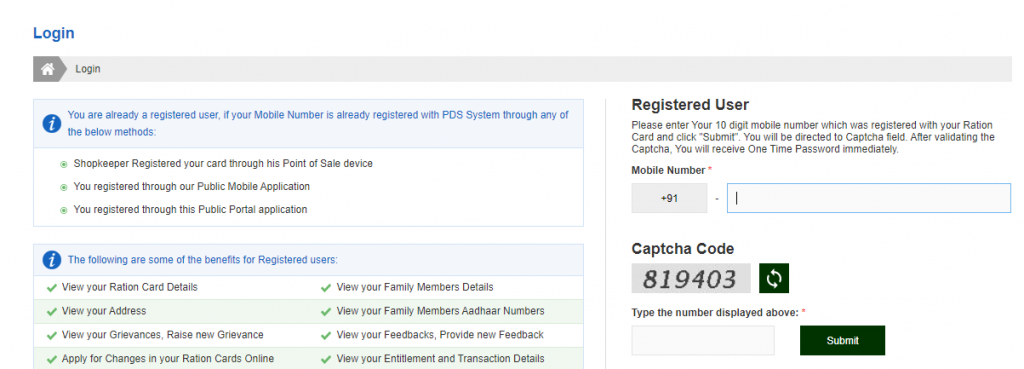Click checkmark beside View your Ration Card Details
Screen dimensions: 1024x369
click(52, 287)
